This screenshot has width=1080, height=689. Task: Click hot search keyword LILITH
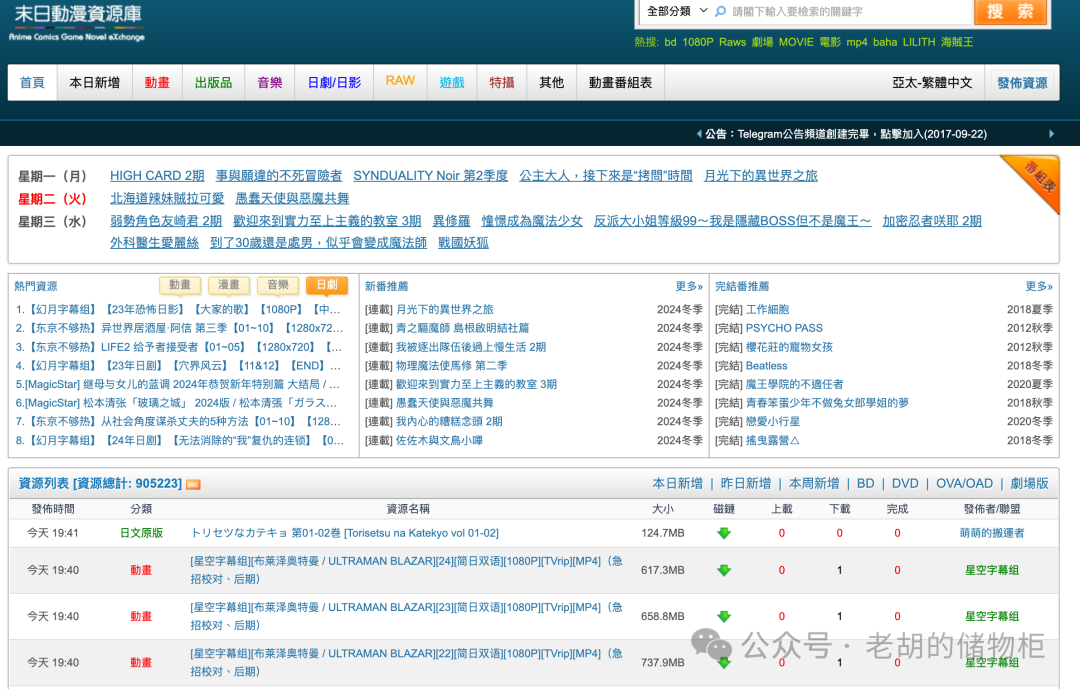point(919,42)
